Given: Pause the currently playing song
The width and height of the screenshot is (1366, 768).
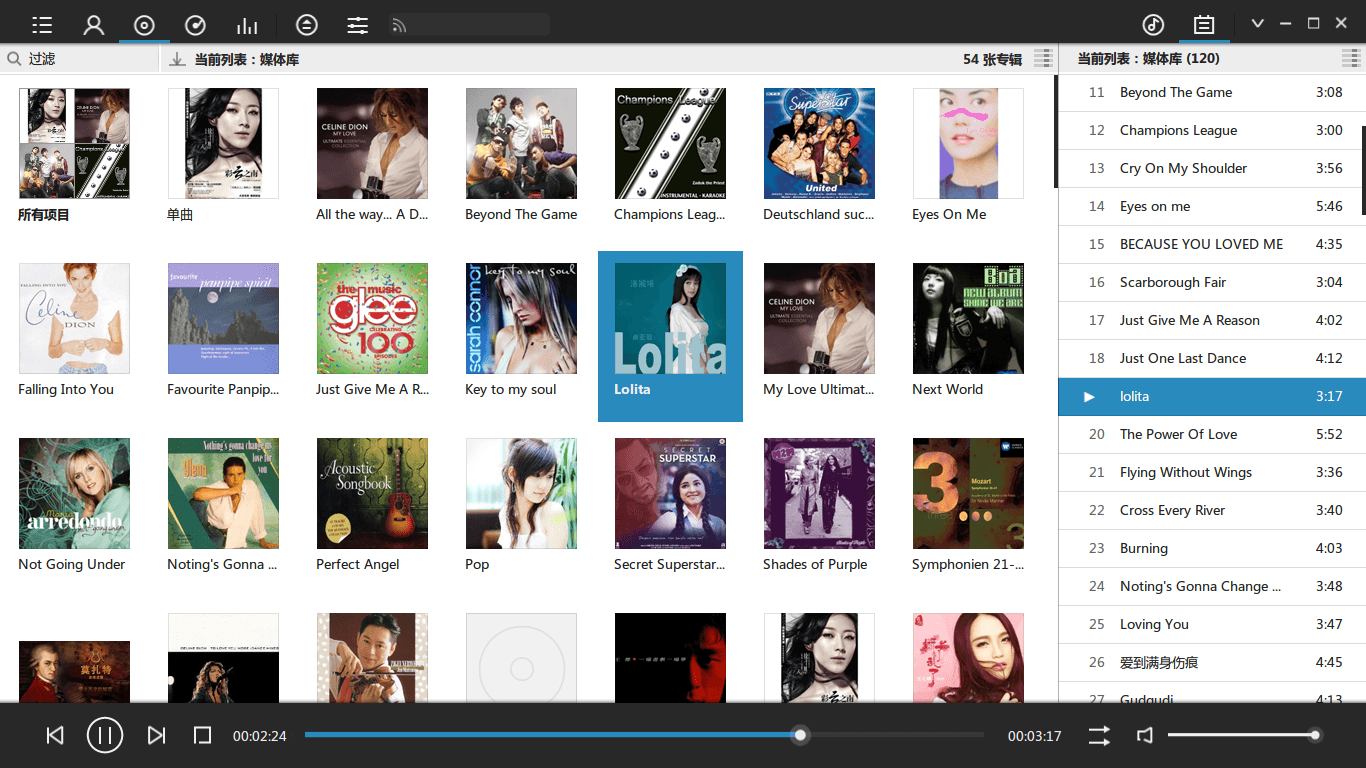Looking at the screenshot, I should [x=105, y=735].
